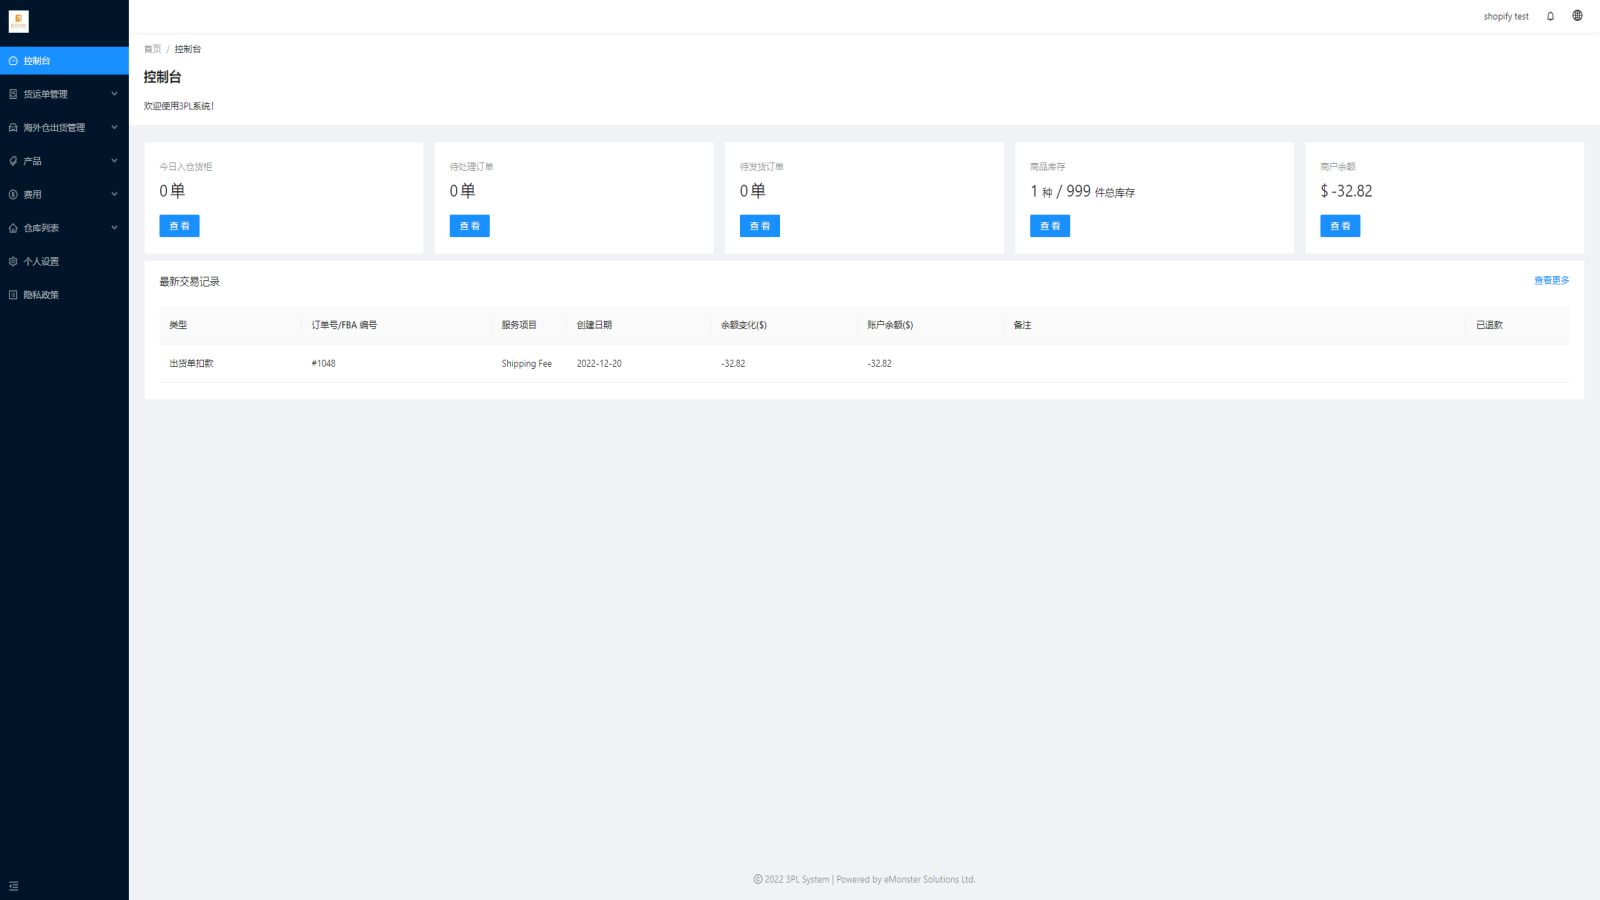
Task: Click the company logo in the sidebar
Action: click(19, 21)
